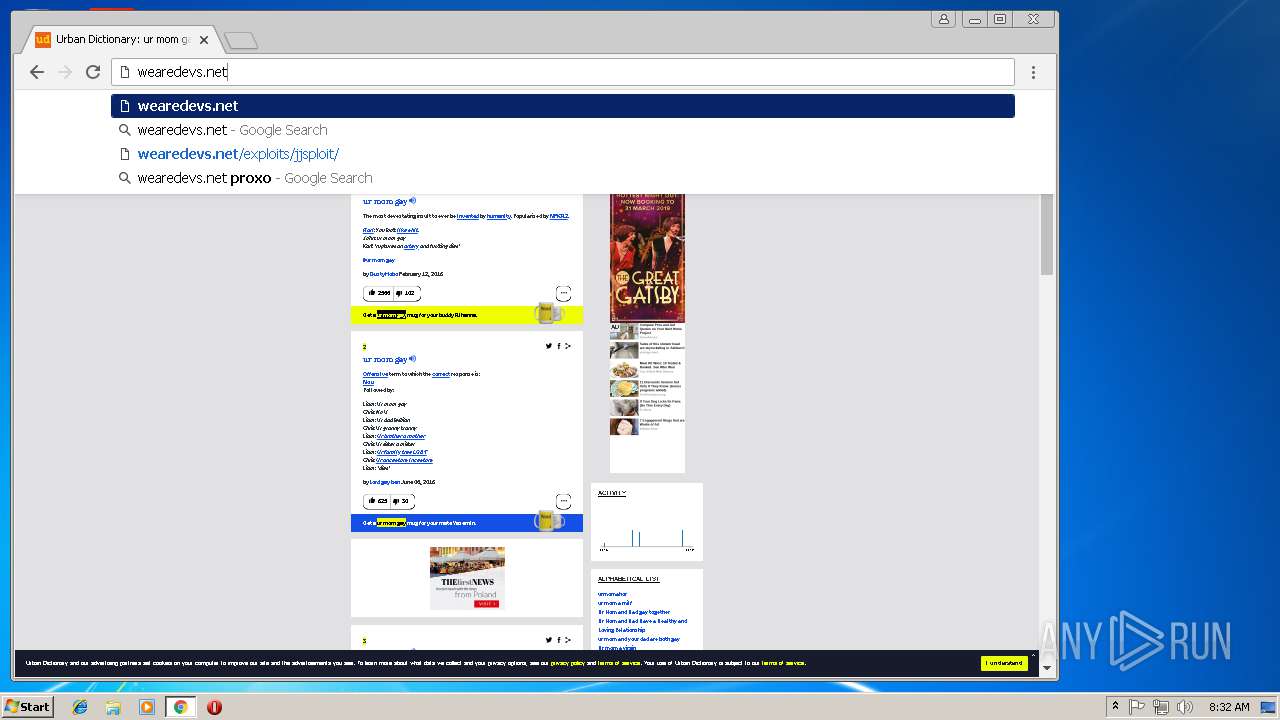Screen dimensions: 1280x720
Task: Select 'wearedevs.net proxo - Google Search' suggestion
Action: tap(563, 178)
